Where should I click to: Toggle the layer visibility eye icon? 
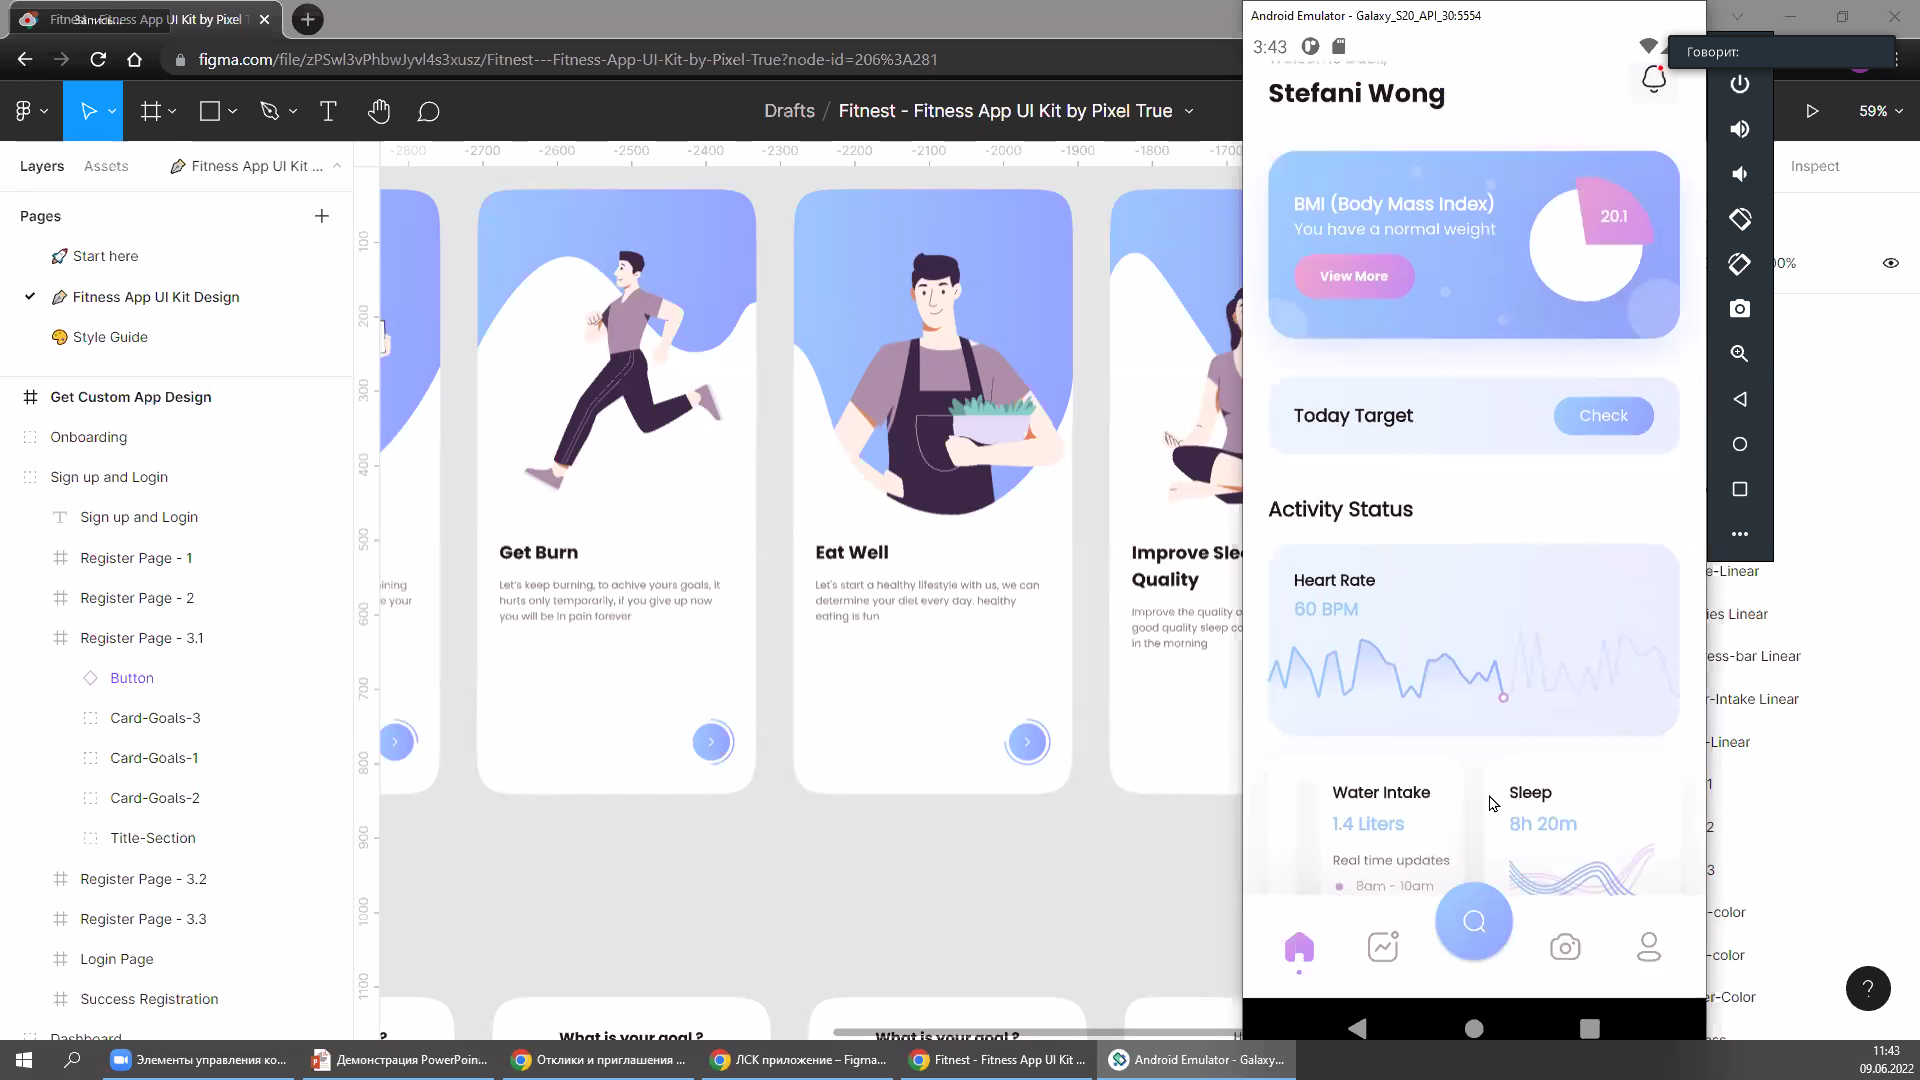(x=1891, y=263)
